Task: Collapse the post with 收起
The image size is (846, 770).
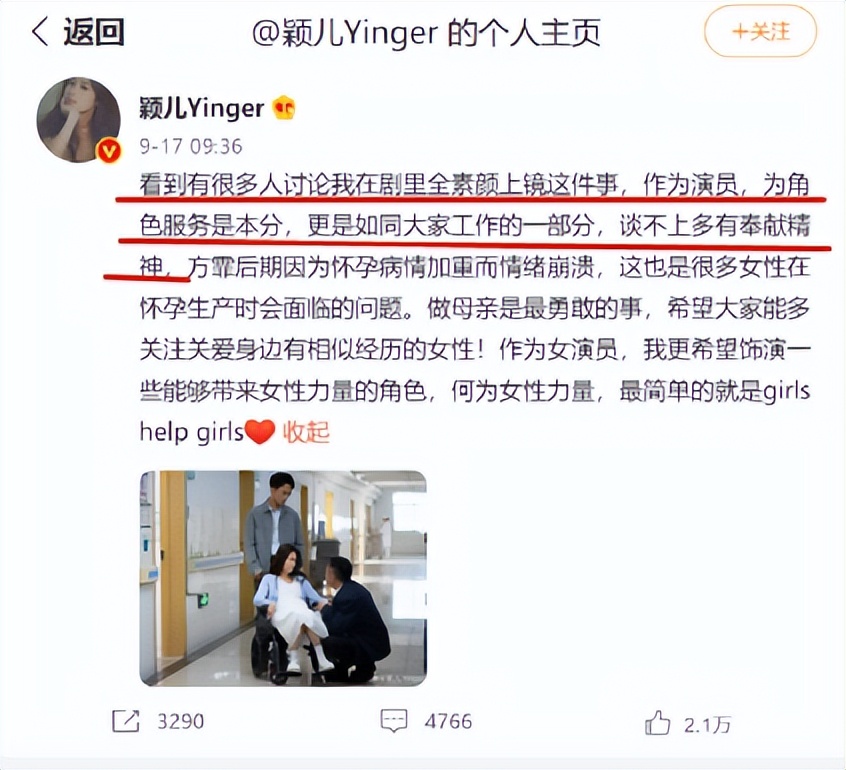Action: pyautogui.click(x=306, y=432)
